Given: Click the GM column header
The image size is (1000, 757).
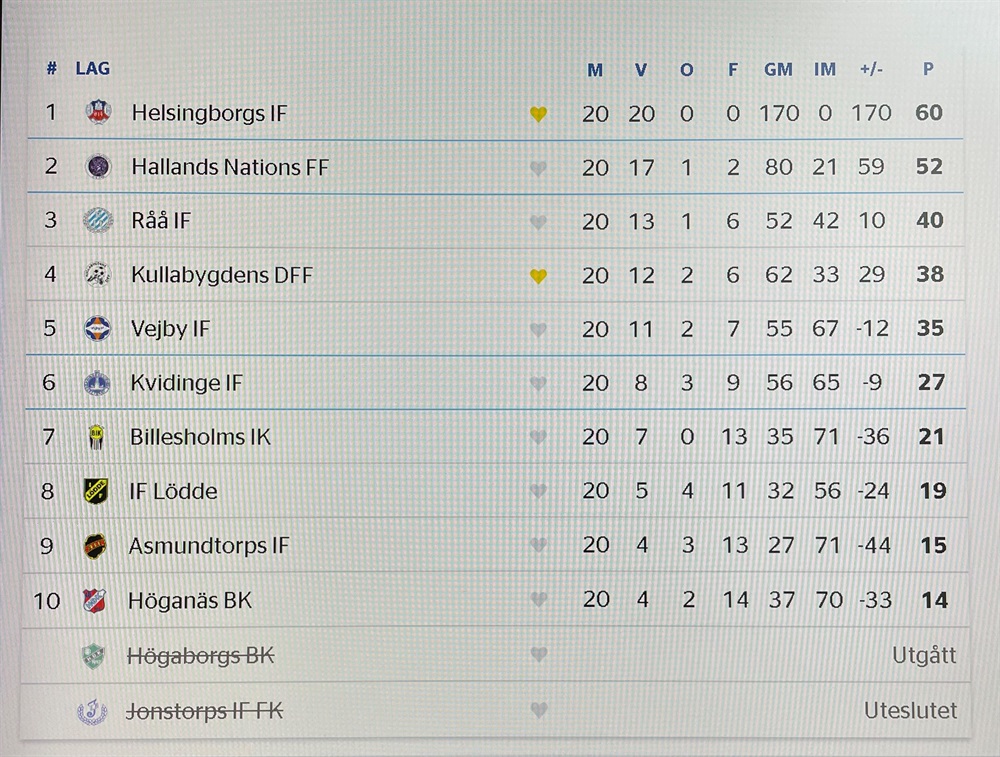Looking at the screenshot, I should click(778, 70).
